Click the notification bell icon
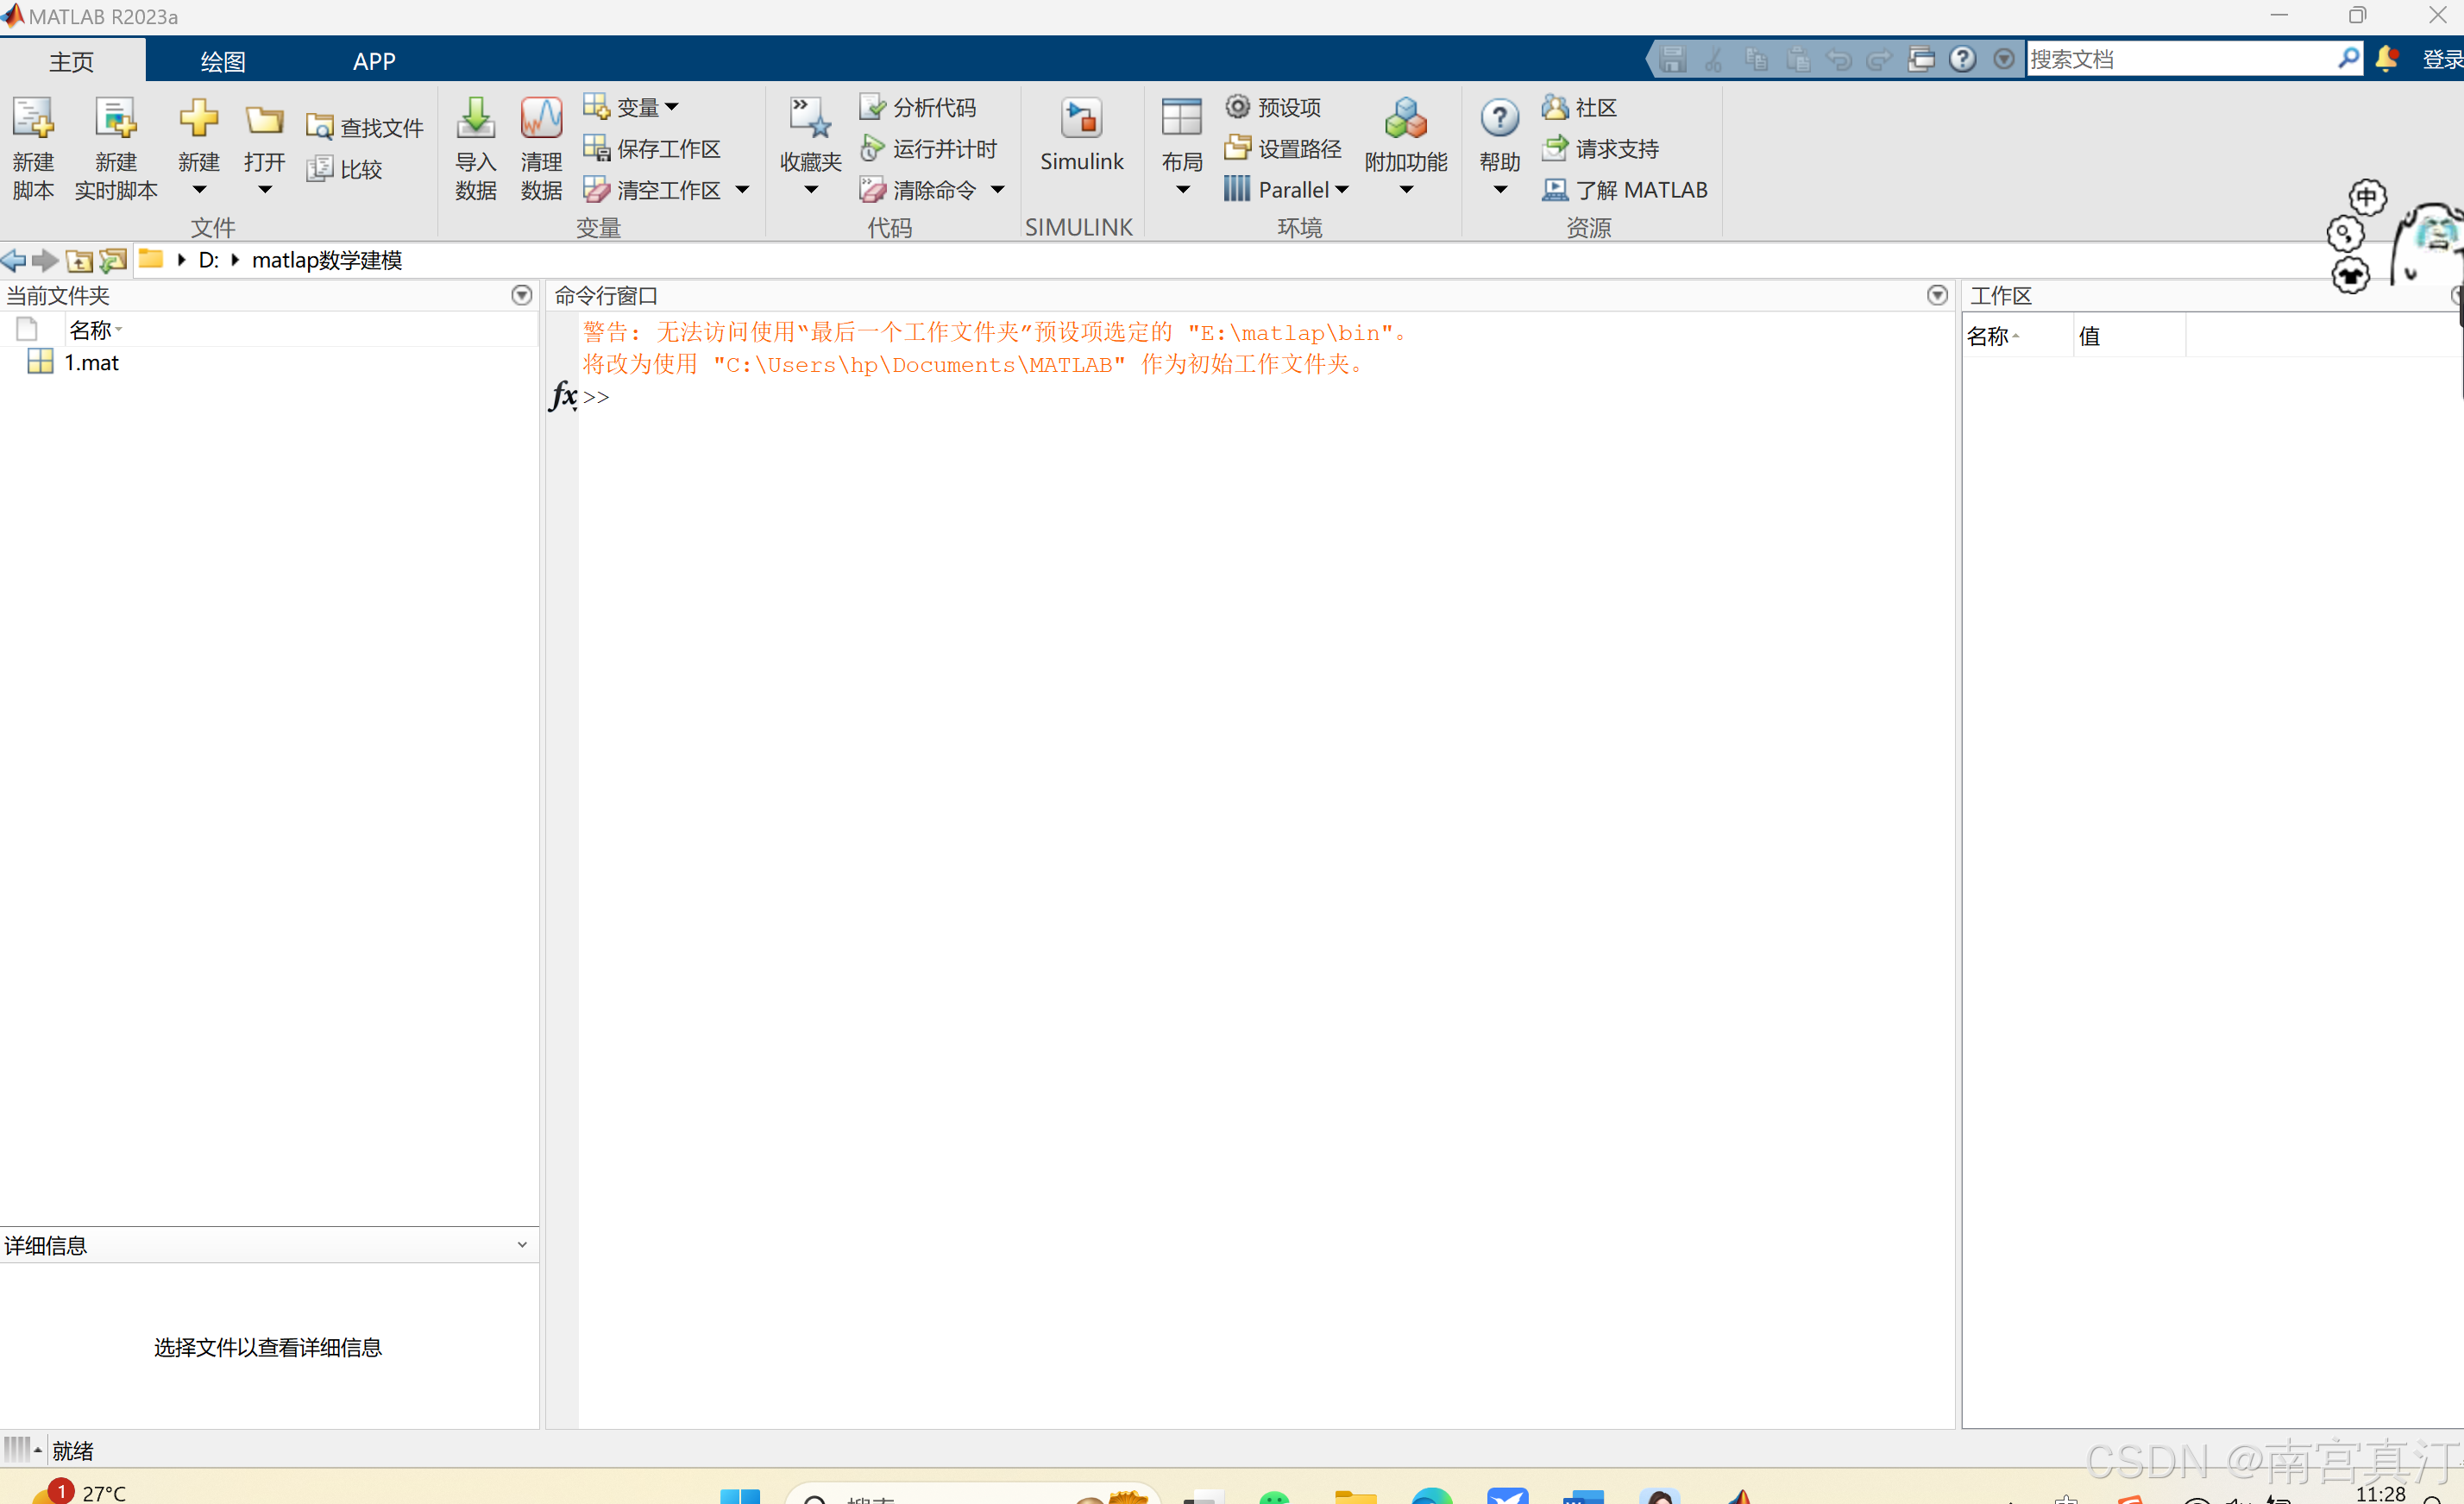This screenshot has width=2464, height=1504. pyautogui.click(x=2386, y=58)
